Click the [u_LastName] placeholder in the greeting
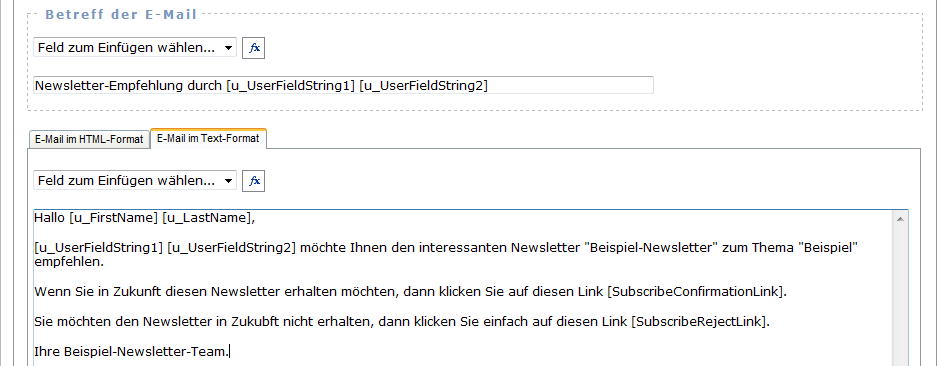This screenshot has width=948, height=366. click(206, 218)
